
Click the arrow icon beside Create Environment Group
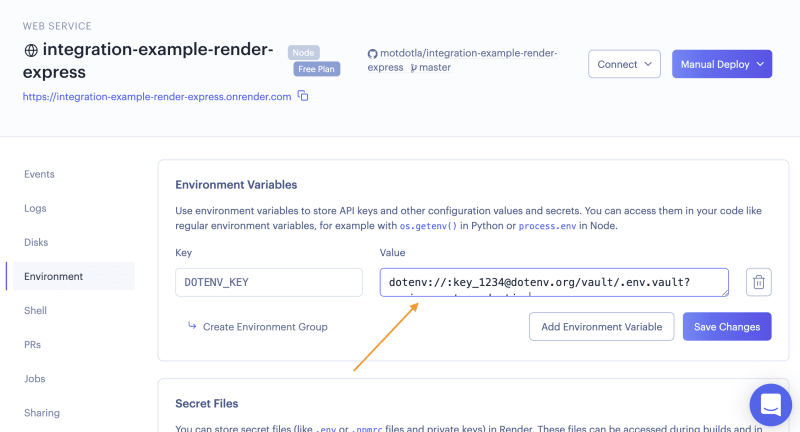pos(192,325)
